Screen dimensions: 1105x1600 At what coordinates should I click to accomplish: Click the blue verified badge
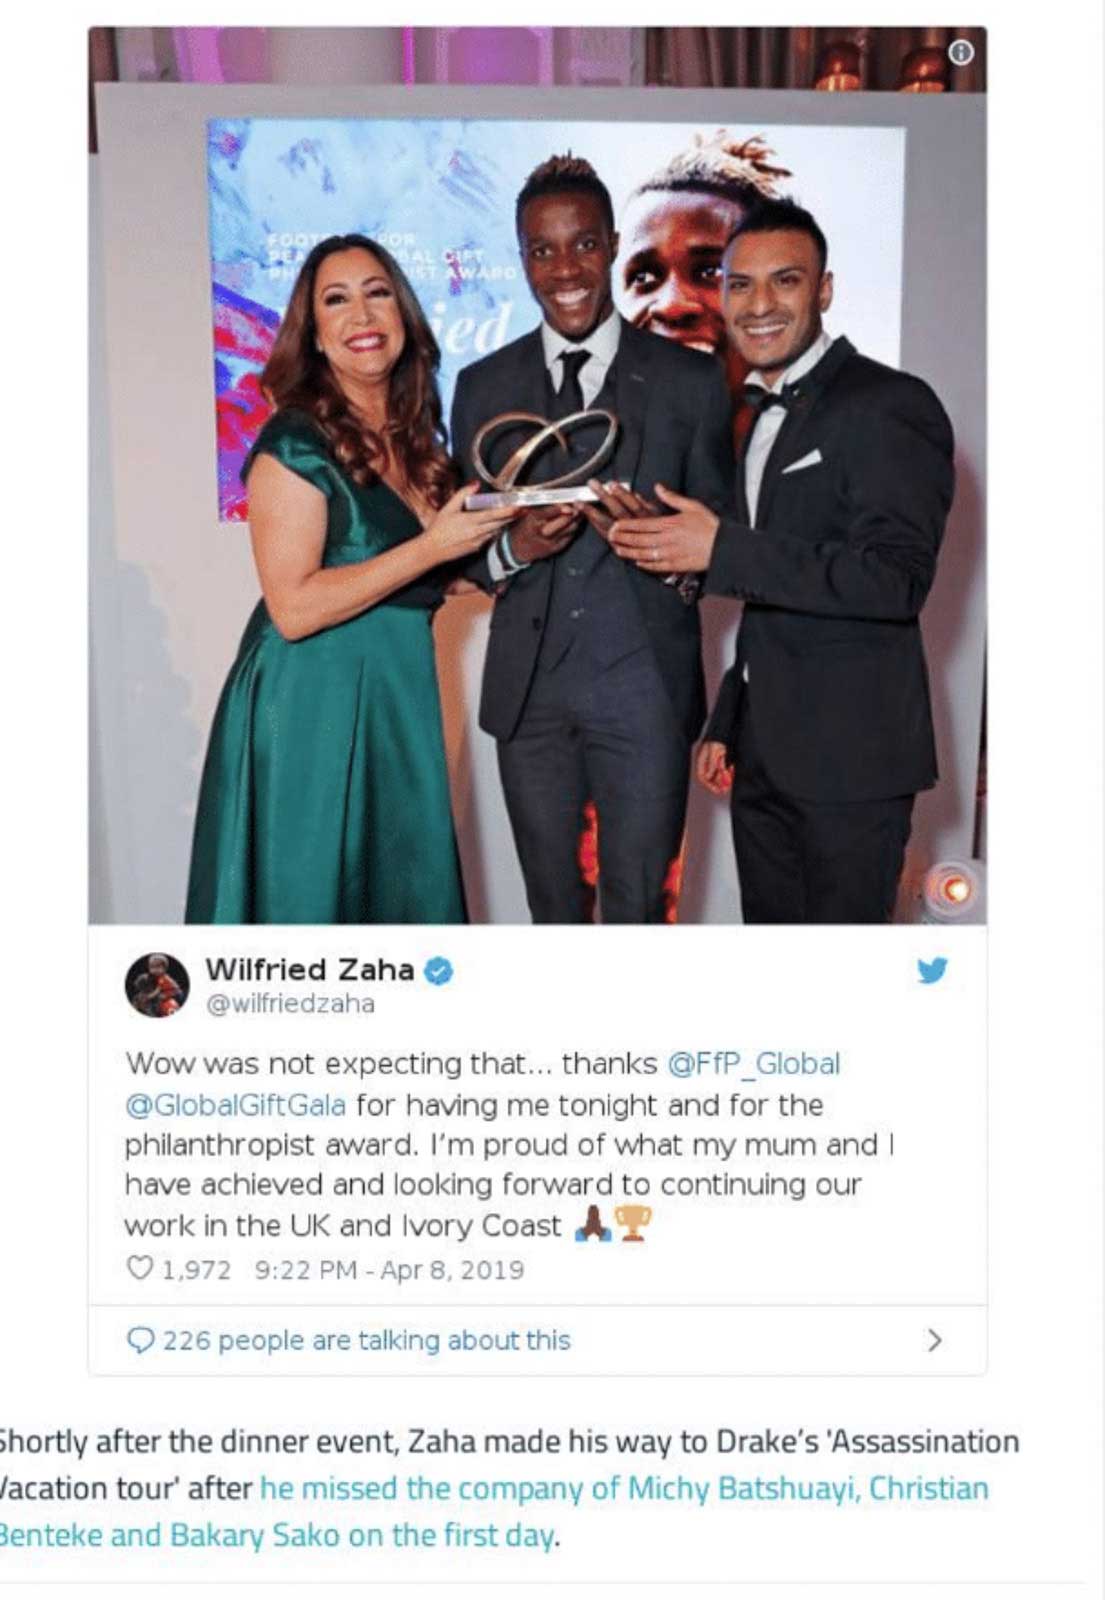(x=439, y=970)
